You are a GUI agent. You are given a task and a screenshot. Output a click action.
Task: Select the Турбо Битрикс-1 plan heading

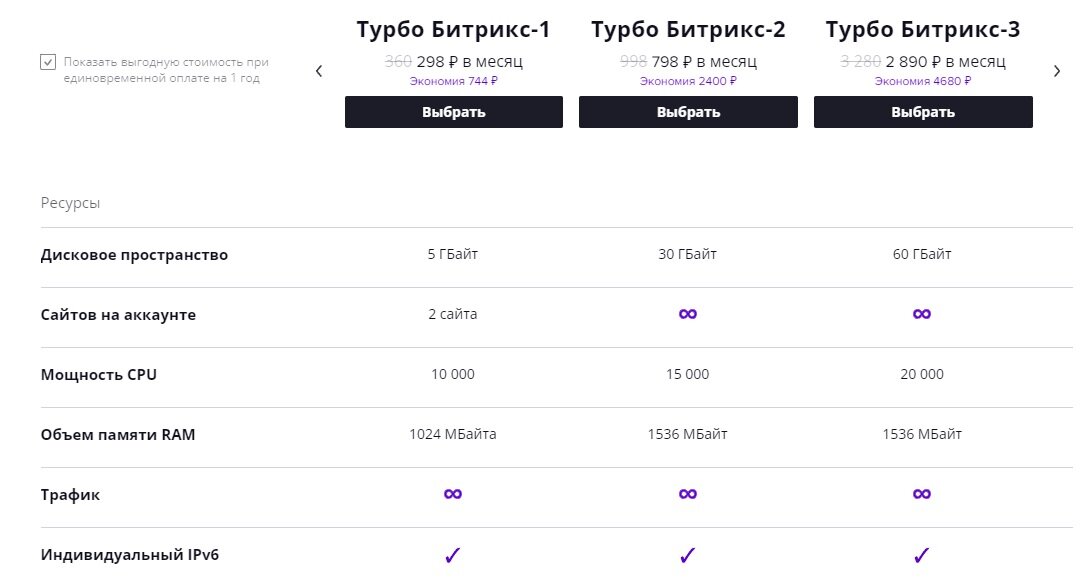[x=454, y=29]
